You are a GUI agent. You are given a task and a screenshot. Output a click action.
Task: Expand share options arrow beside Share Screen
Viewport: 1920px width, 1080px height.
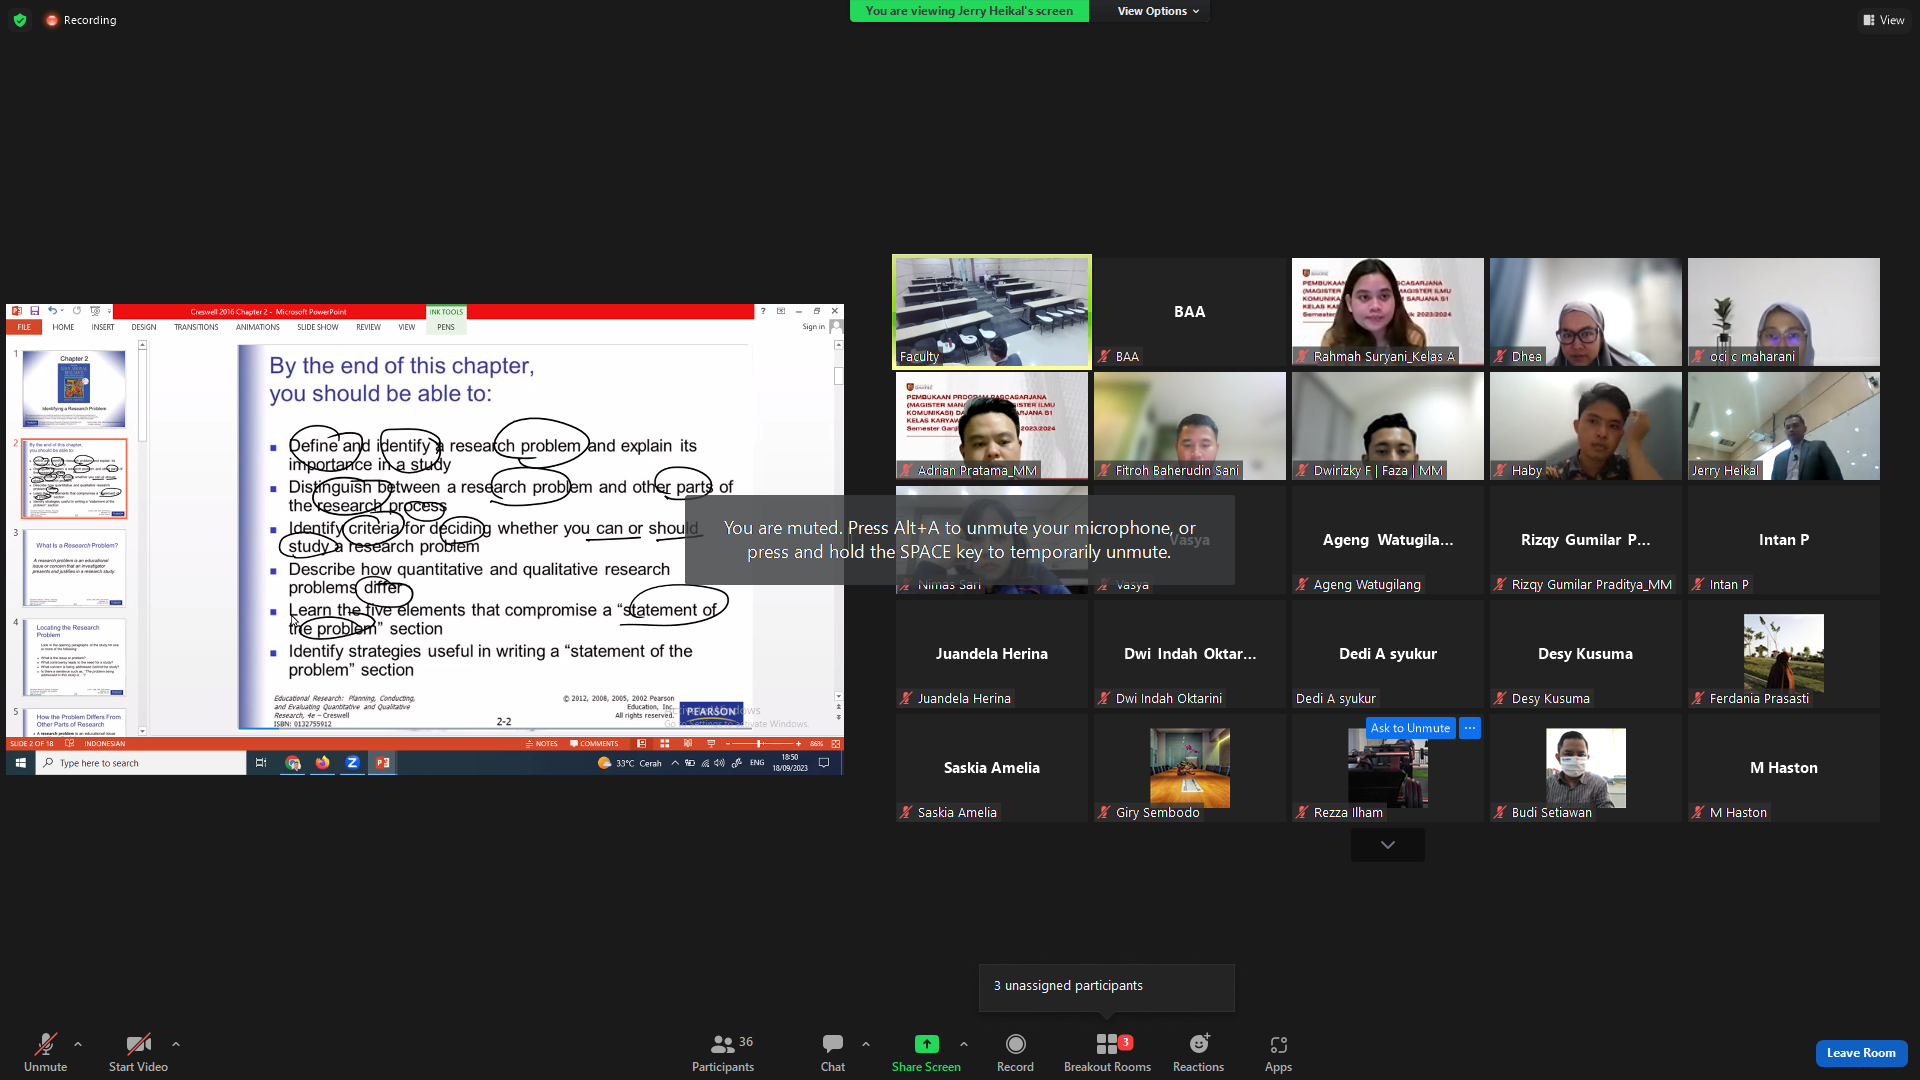pyautogui.click(x=964, y=1044)
